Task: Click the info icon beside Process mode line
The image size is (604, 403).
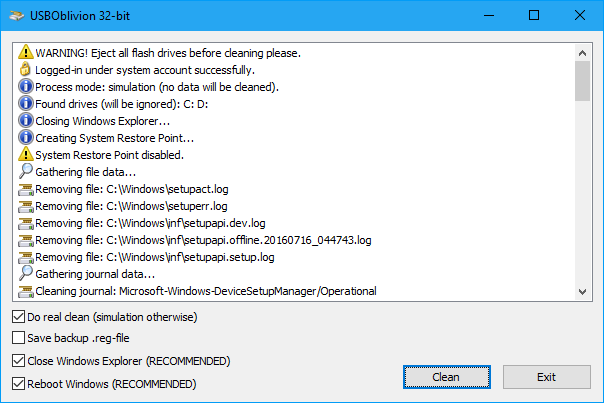Action: coord(26,87)
